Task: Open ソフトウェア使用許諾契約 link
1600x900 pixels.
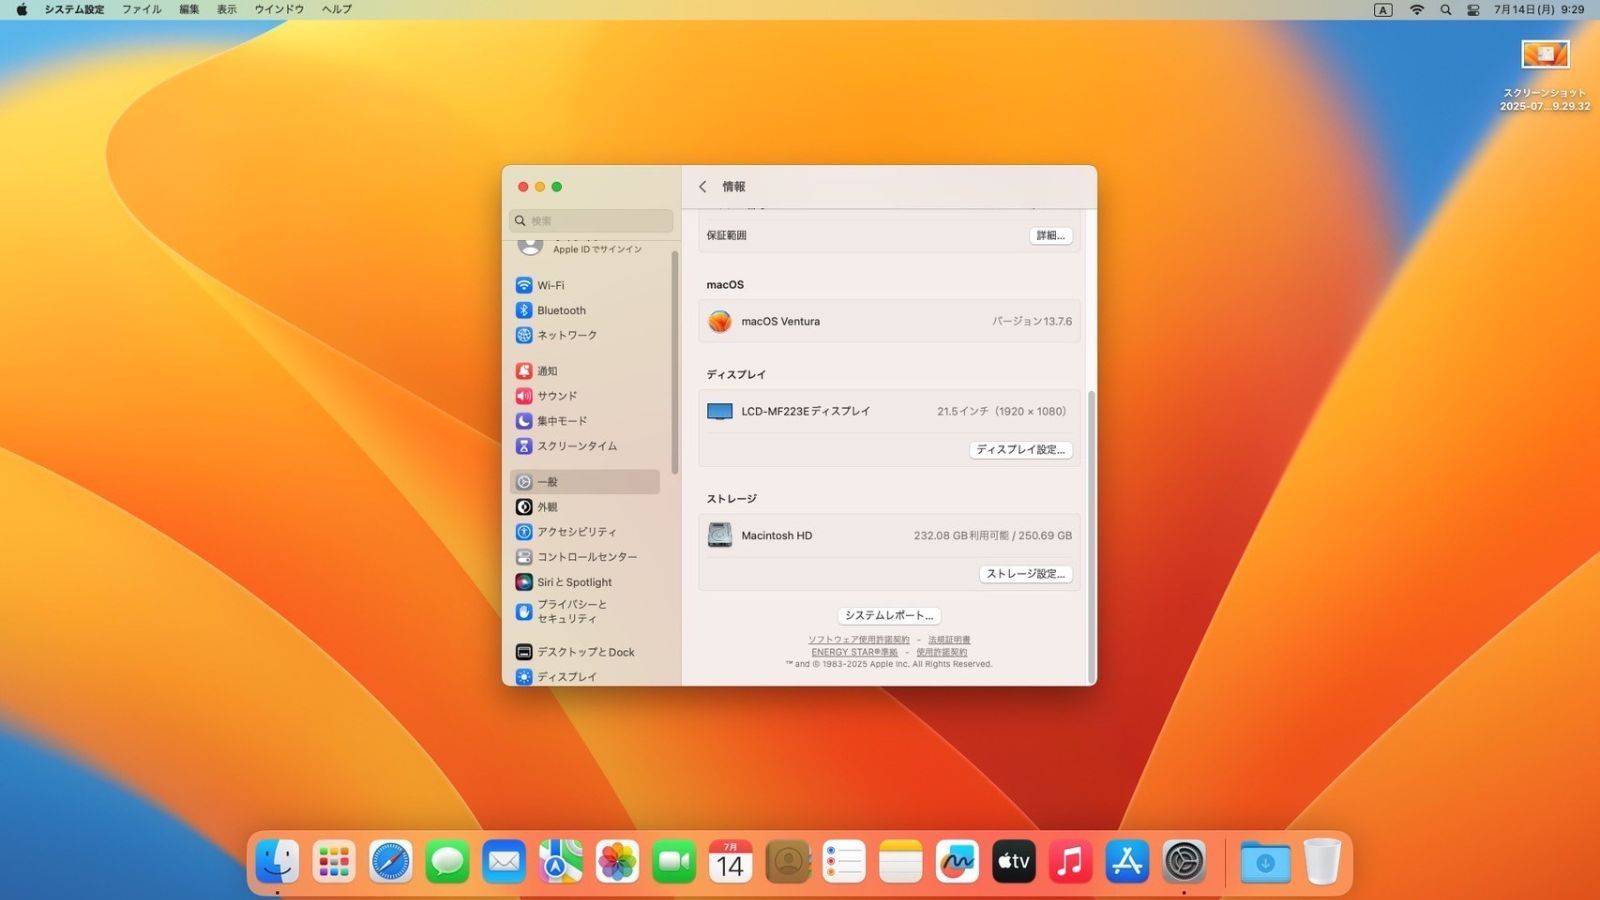Action: 859,640
